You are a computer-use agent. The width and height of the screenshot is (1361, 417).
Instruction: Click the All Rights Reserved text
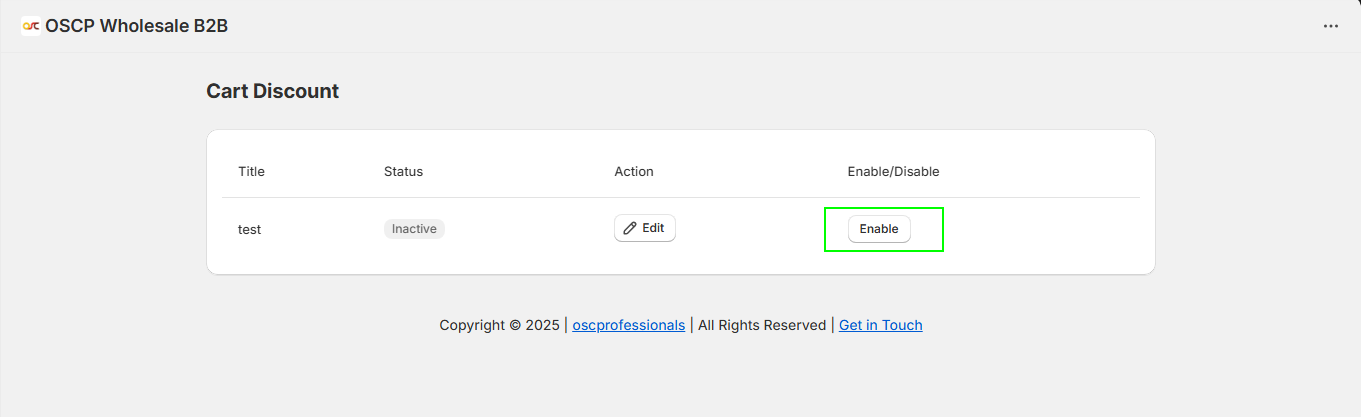point(762,325)
